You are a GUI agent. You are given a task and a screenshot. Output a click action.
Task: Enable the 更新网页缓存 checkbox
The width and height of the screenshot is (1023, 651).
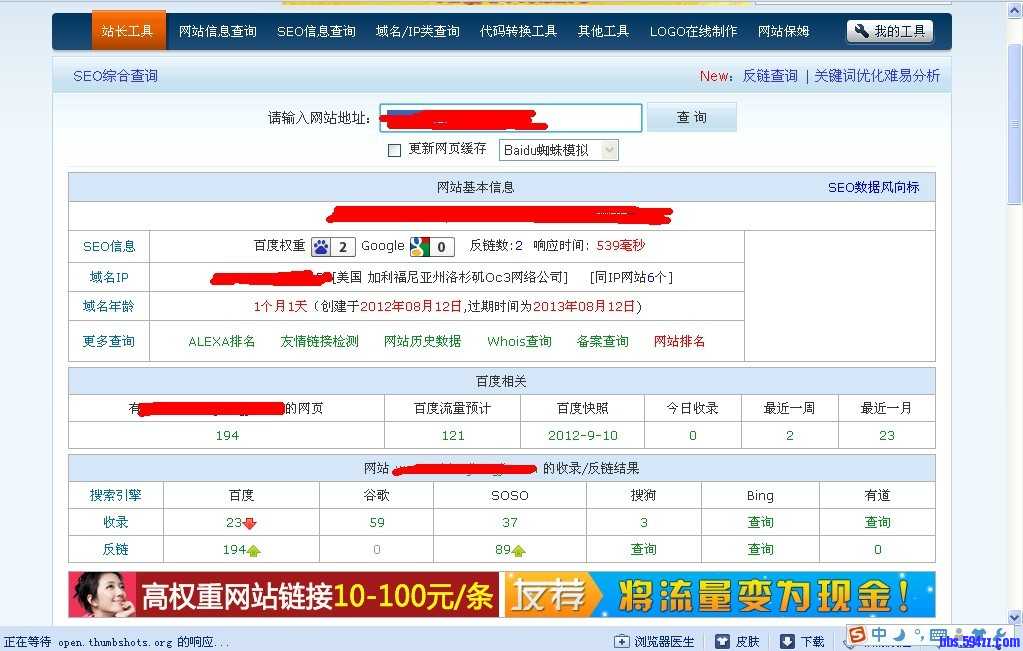point(393,149)
